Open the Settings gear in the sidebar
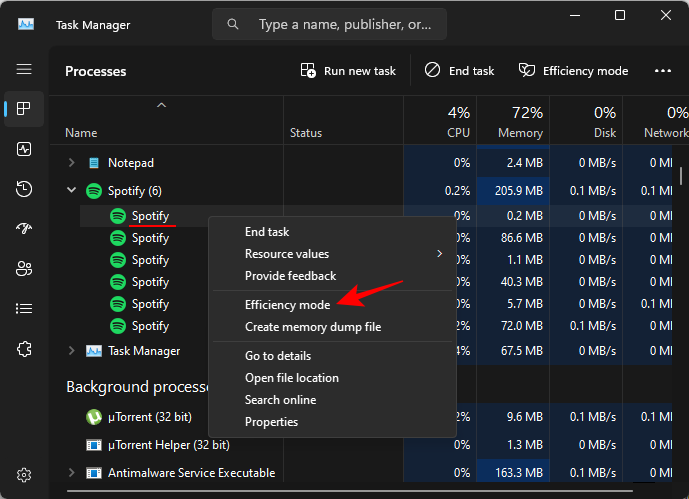689x499 pixels. click(24, 475)
